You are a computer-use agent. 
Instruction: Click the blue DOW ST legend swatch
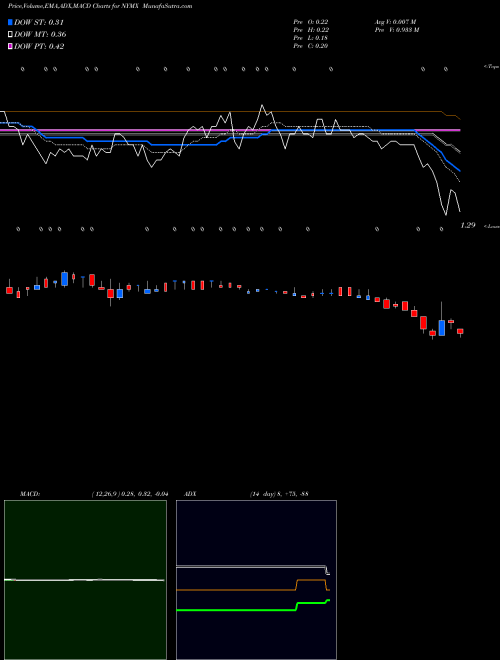10,22
